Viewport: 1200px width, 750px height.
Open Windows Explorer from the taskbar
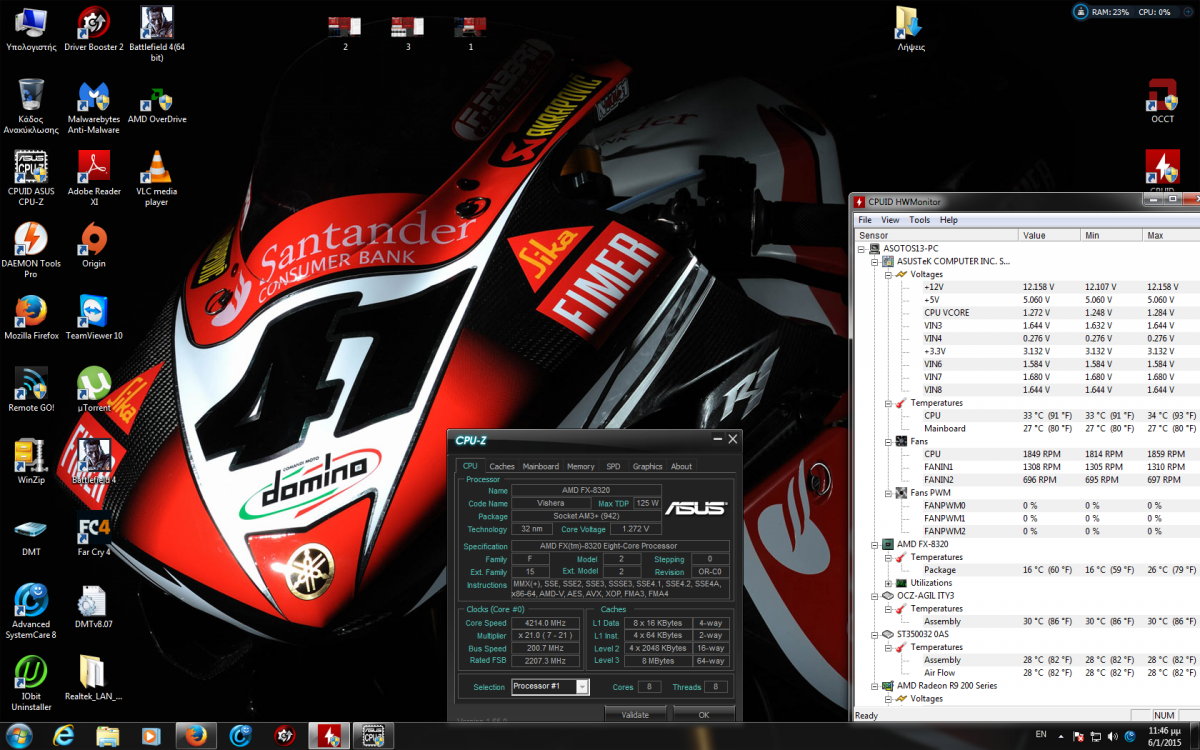[108, 735]
